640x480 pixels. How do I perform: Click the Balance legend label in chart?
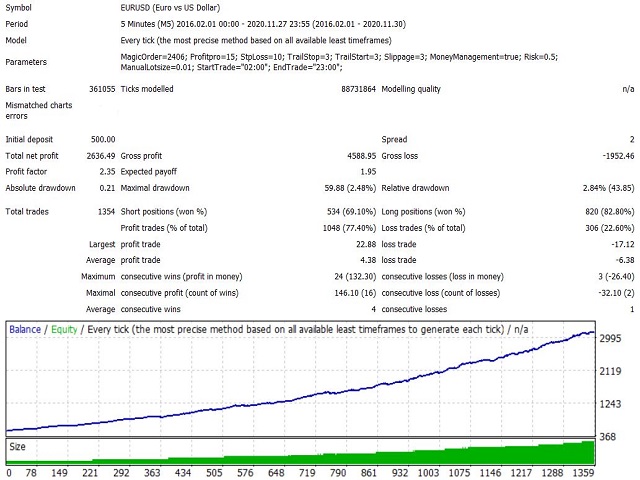point(25,329)
